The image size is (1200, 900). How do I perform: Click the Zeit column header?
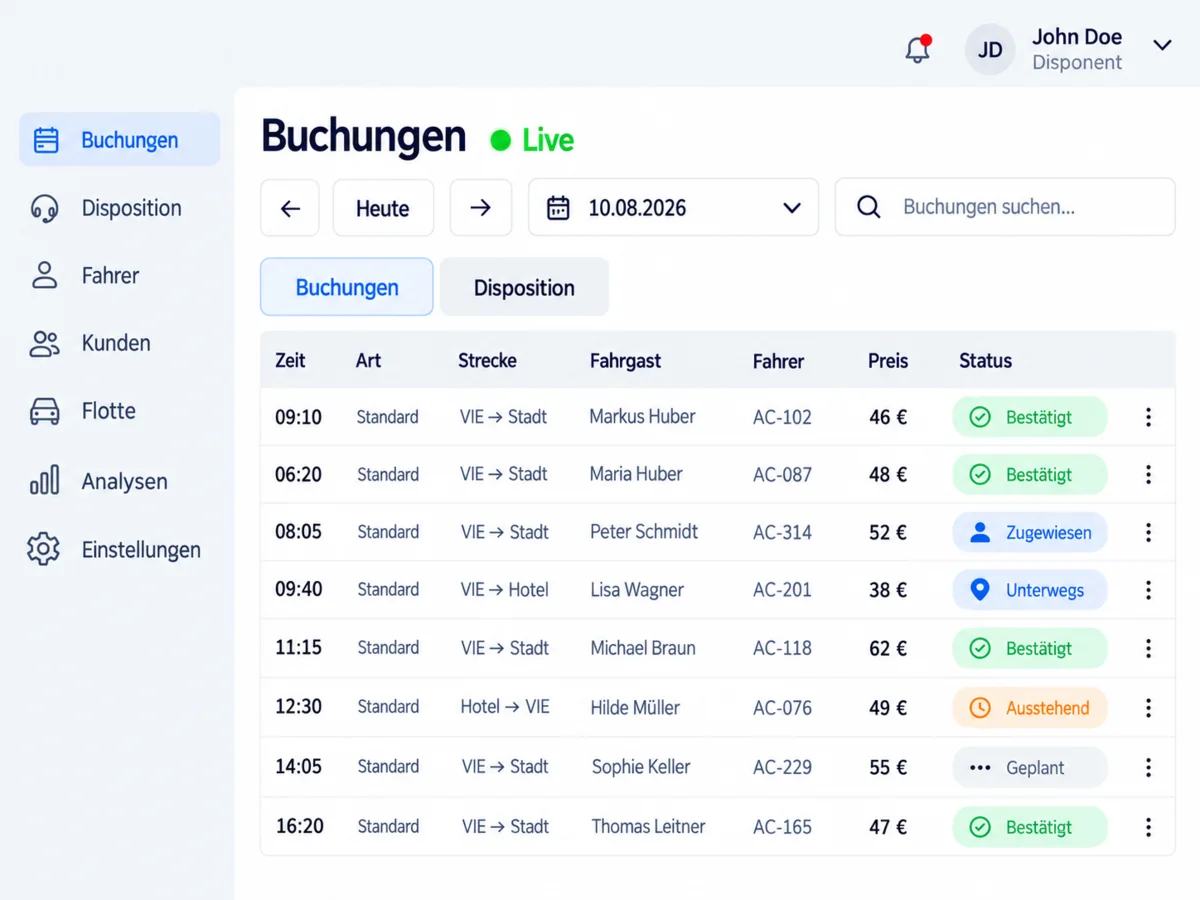point(290,360)
